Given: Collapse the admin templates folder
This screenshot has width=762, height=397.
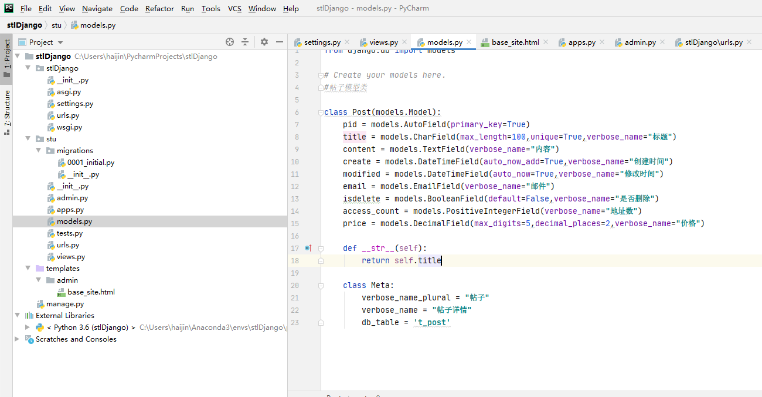Looking at the screenshot, I should coord(38,280).
